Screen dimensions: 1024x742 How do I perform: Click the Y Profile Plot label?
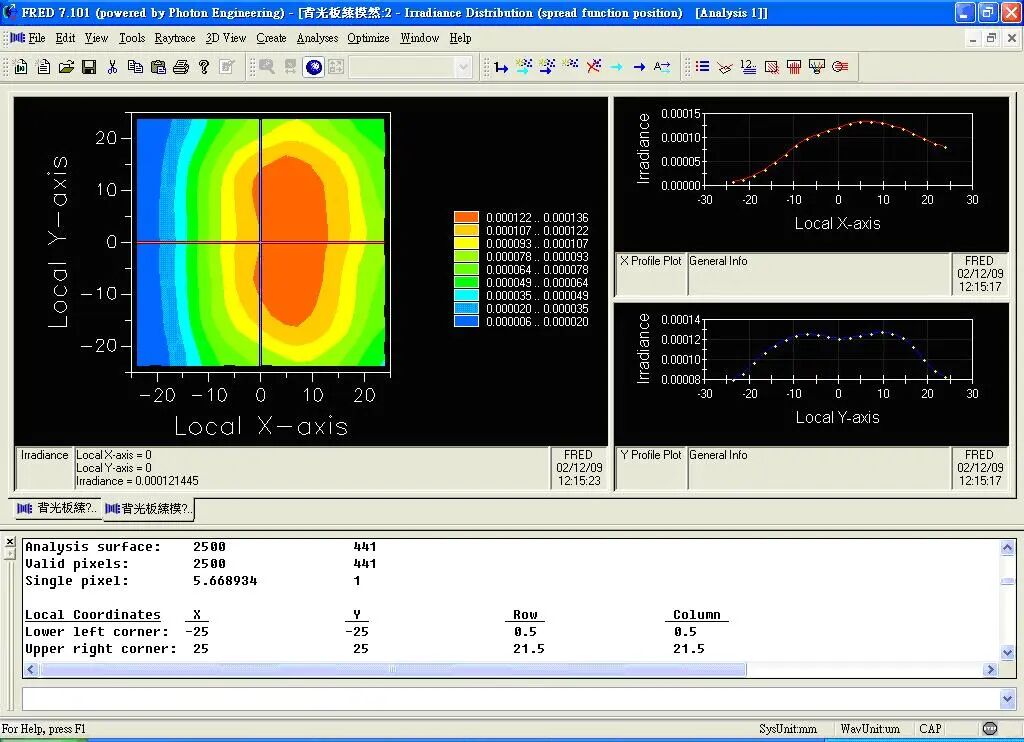click(651, 455)
